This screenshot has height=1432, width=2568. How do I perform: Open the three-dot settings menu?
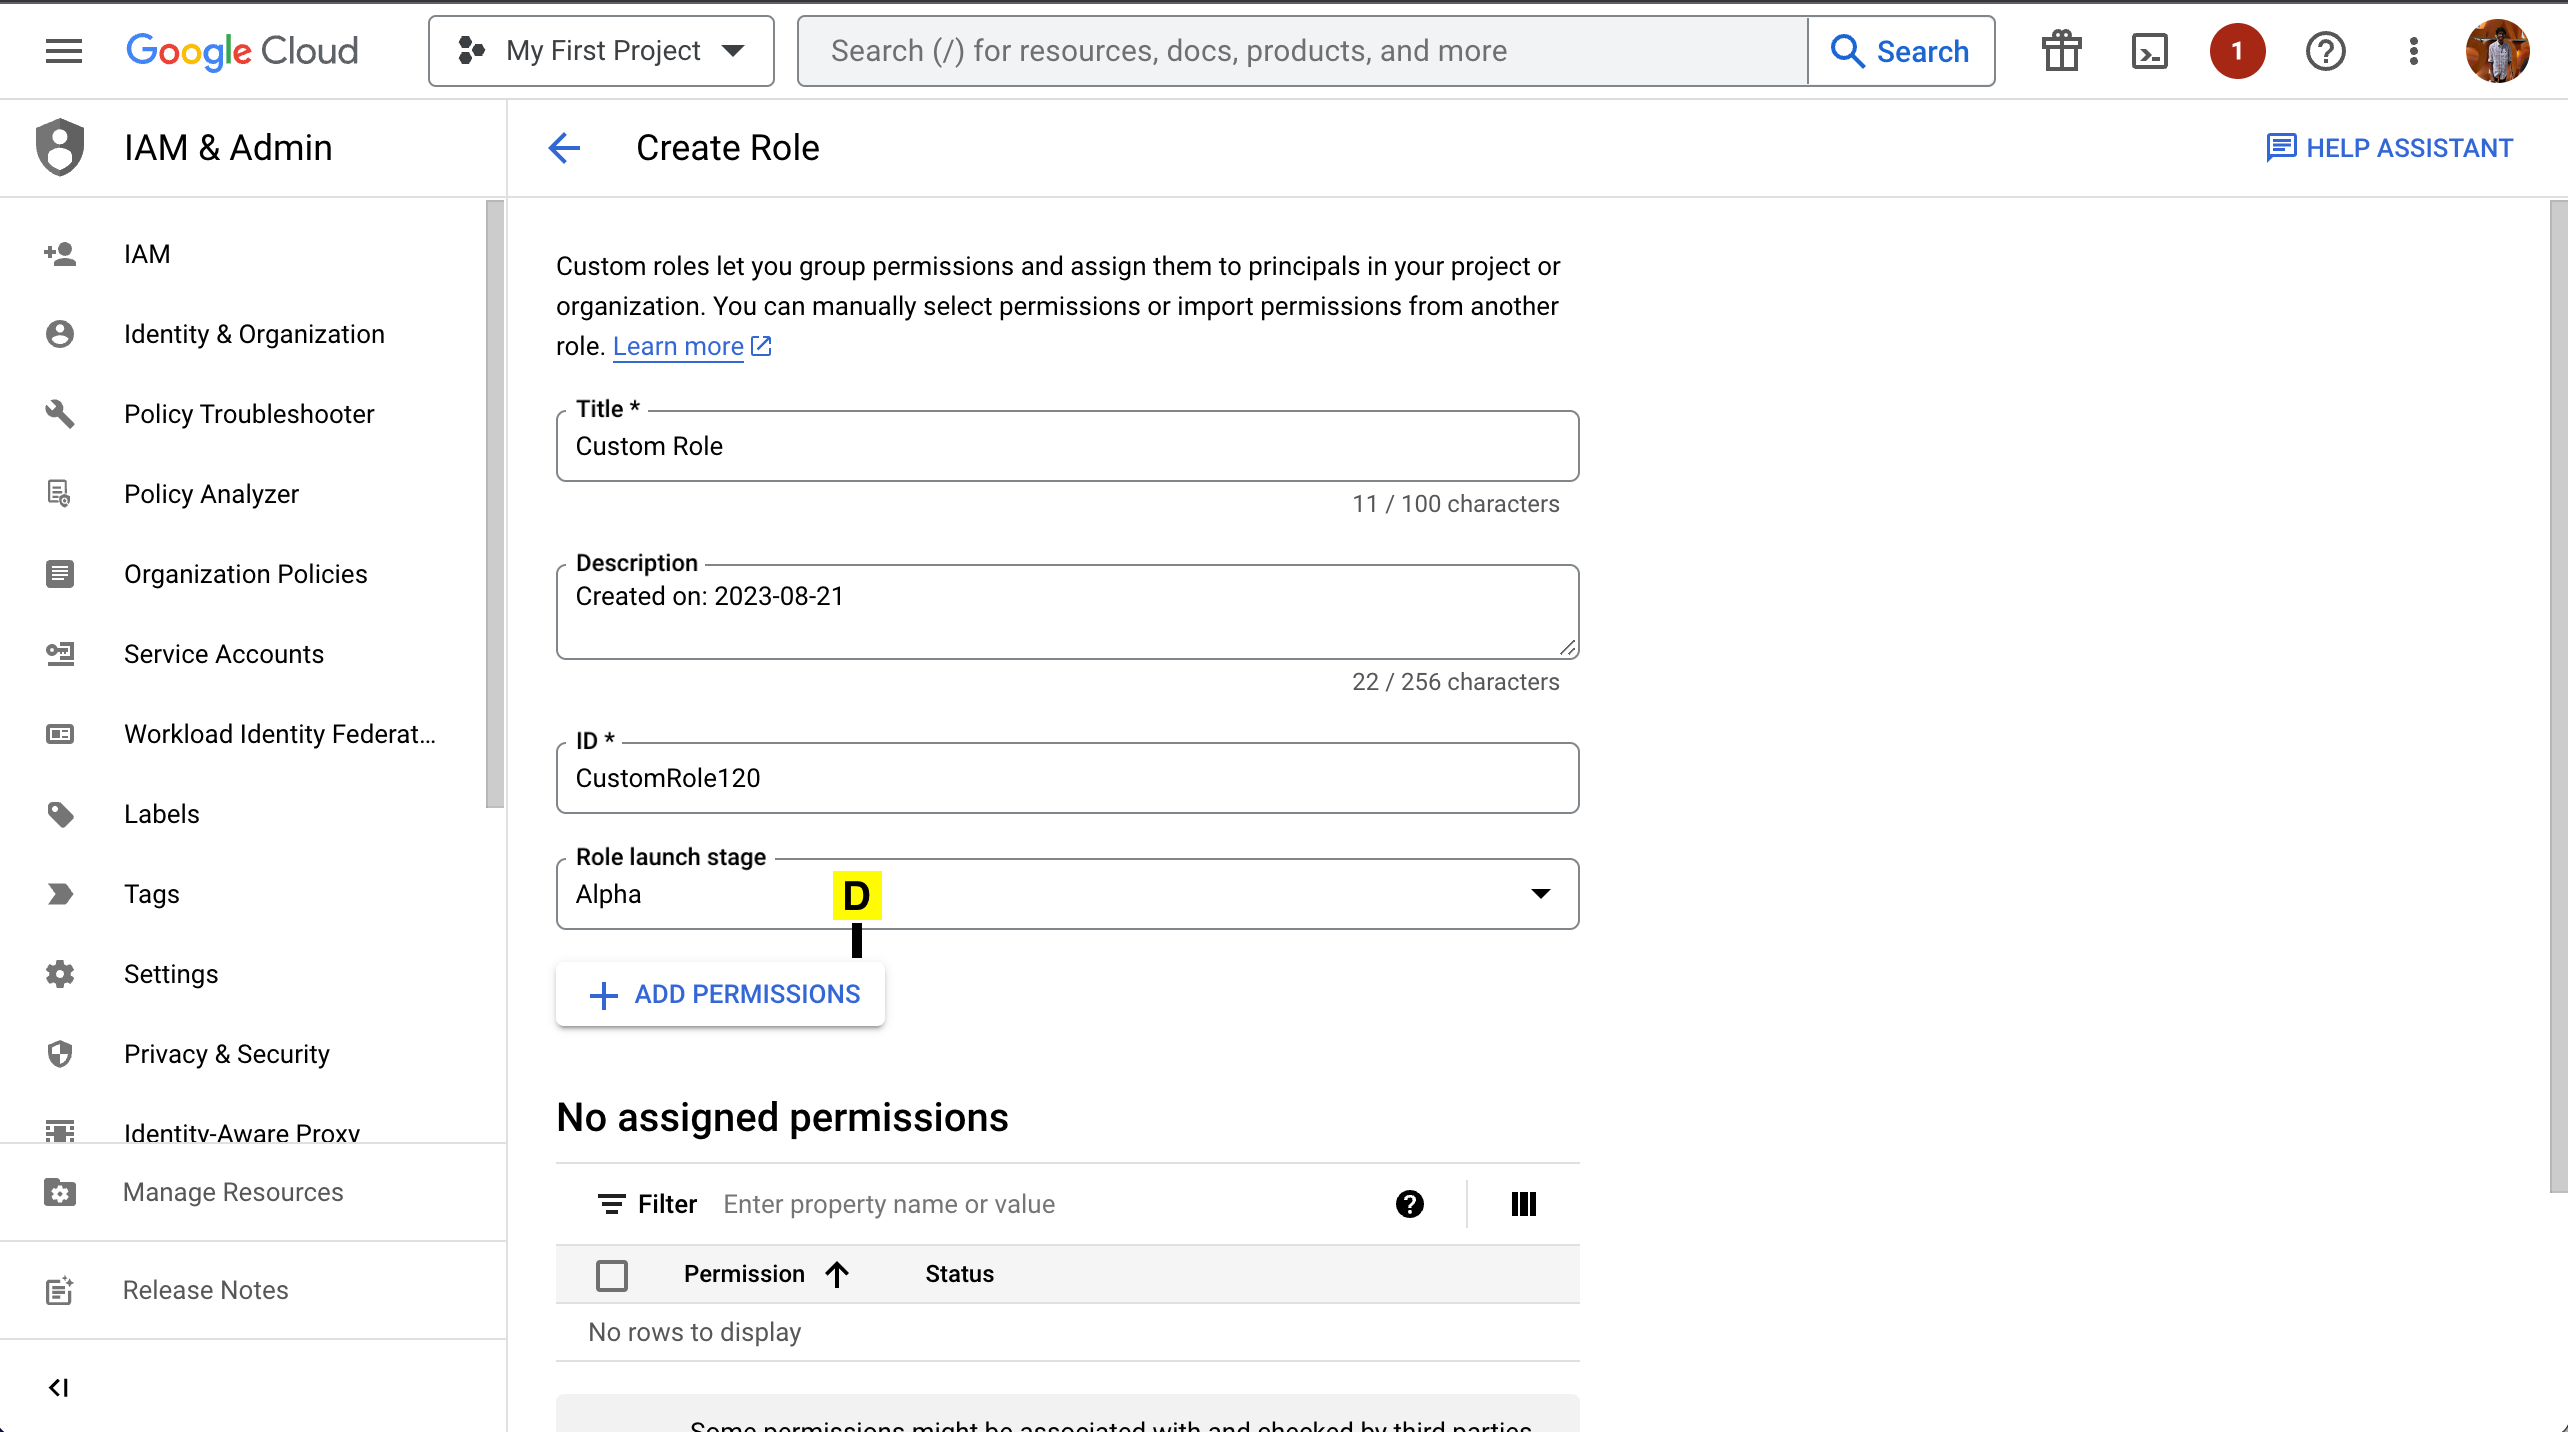point(2413,51)
